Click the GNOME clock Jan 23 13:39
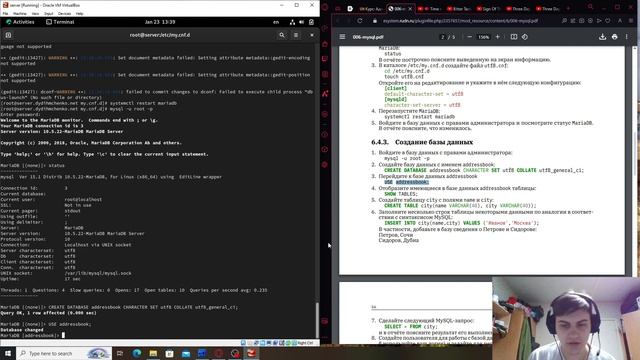This screenshot has width=640, height=360. coord(160,22)
